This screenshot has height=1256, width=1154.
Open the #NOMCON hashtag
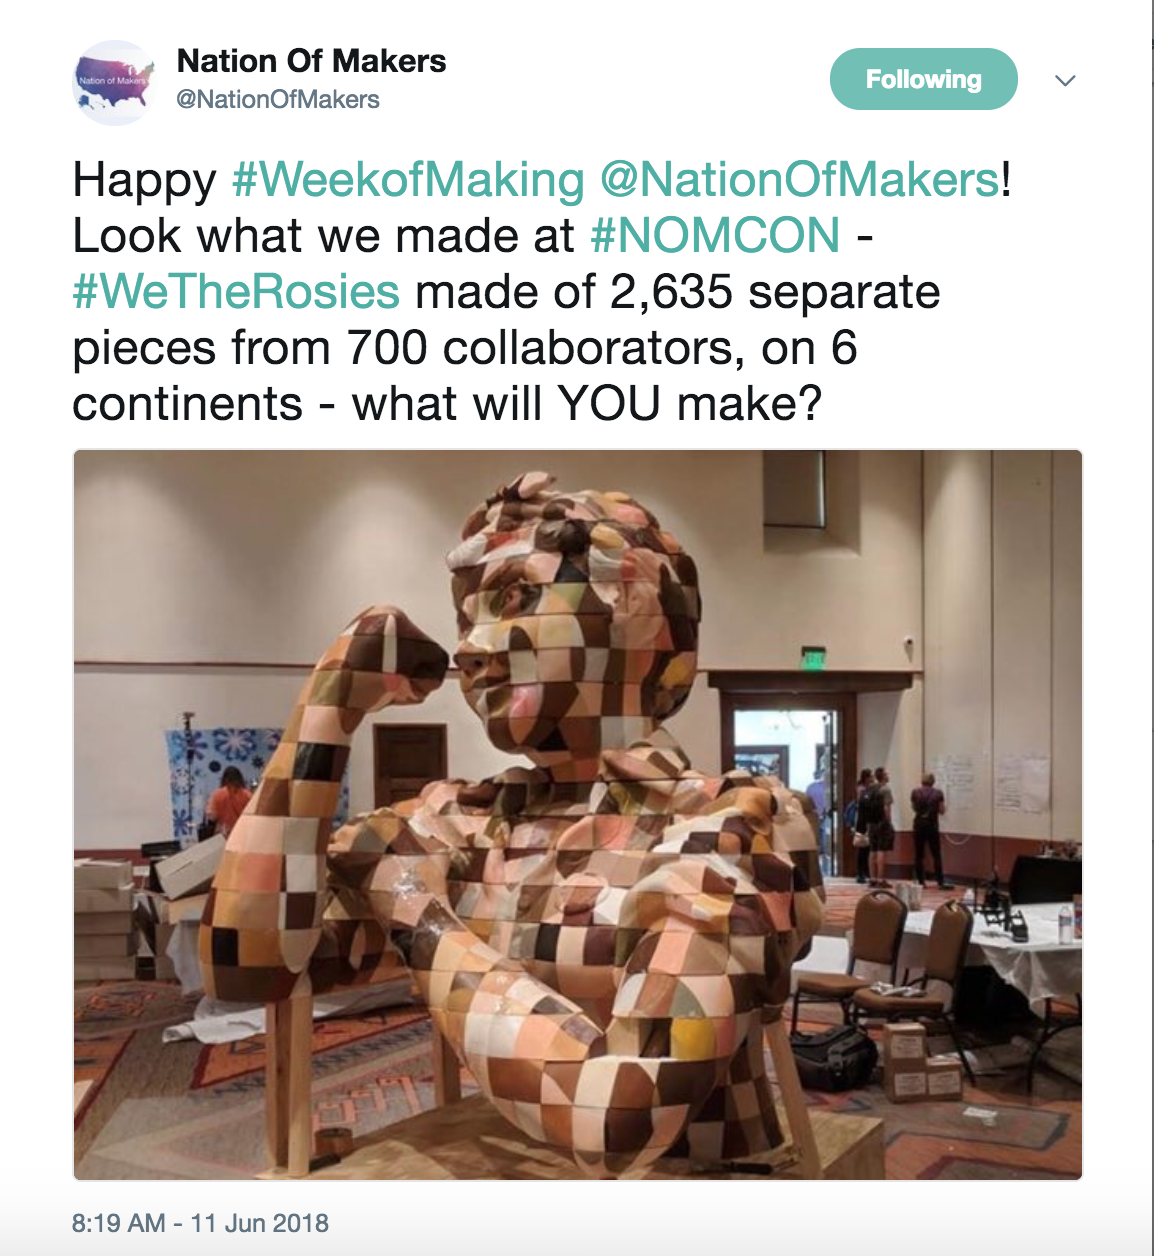coord(715,236)
